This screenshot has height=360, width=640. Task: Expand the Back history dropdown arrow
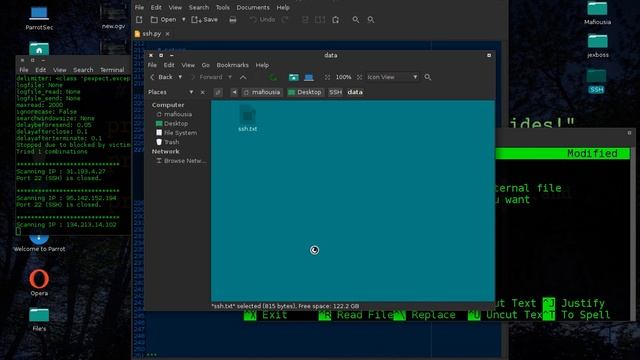(x=180, y=77)
